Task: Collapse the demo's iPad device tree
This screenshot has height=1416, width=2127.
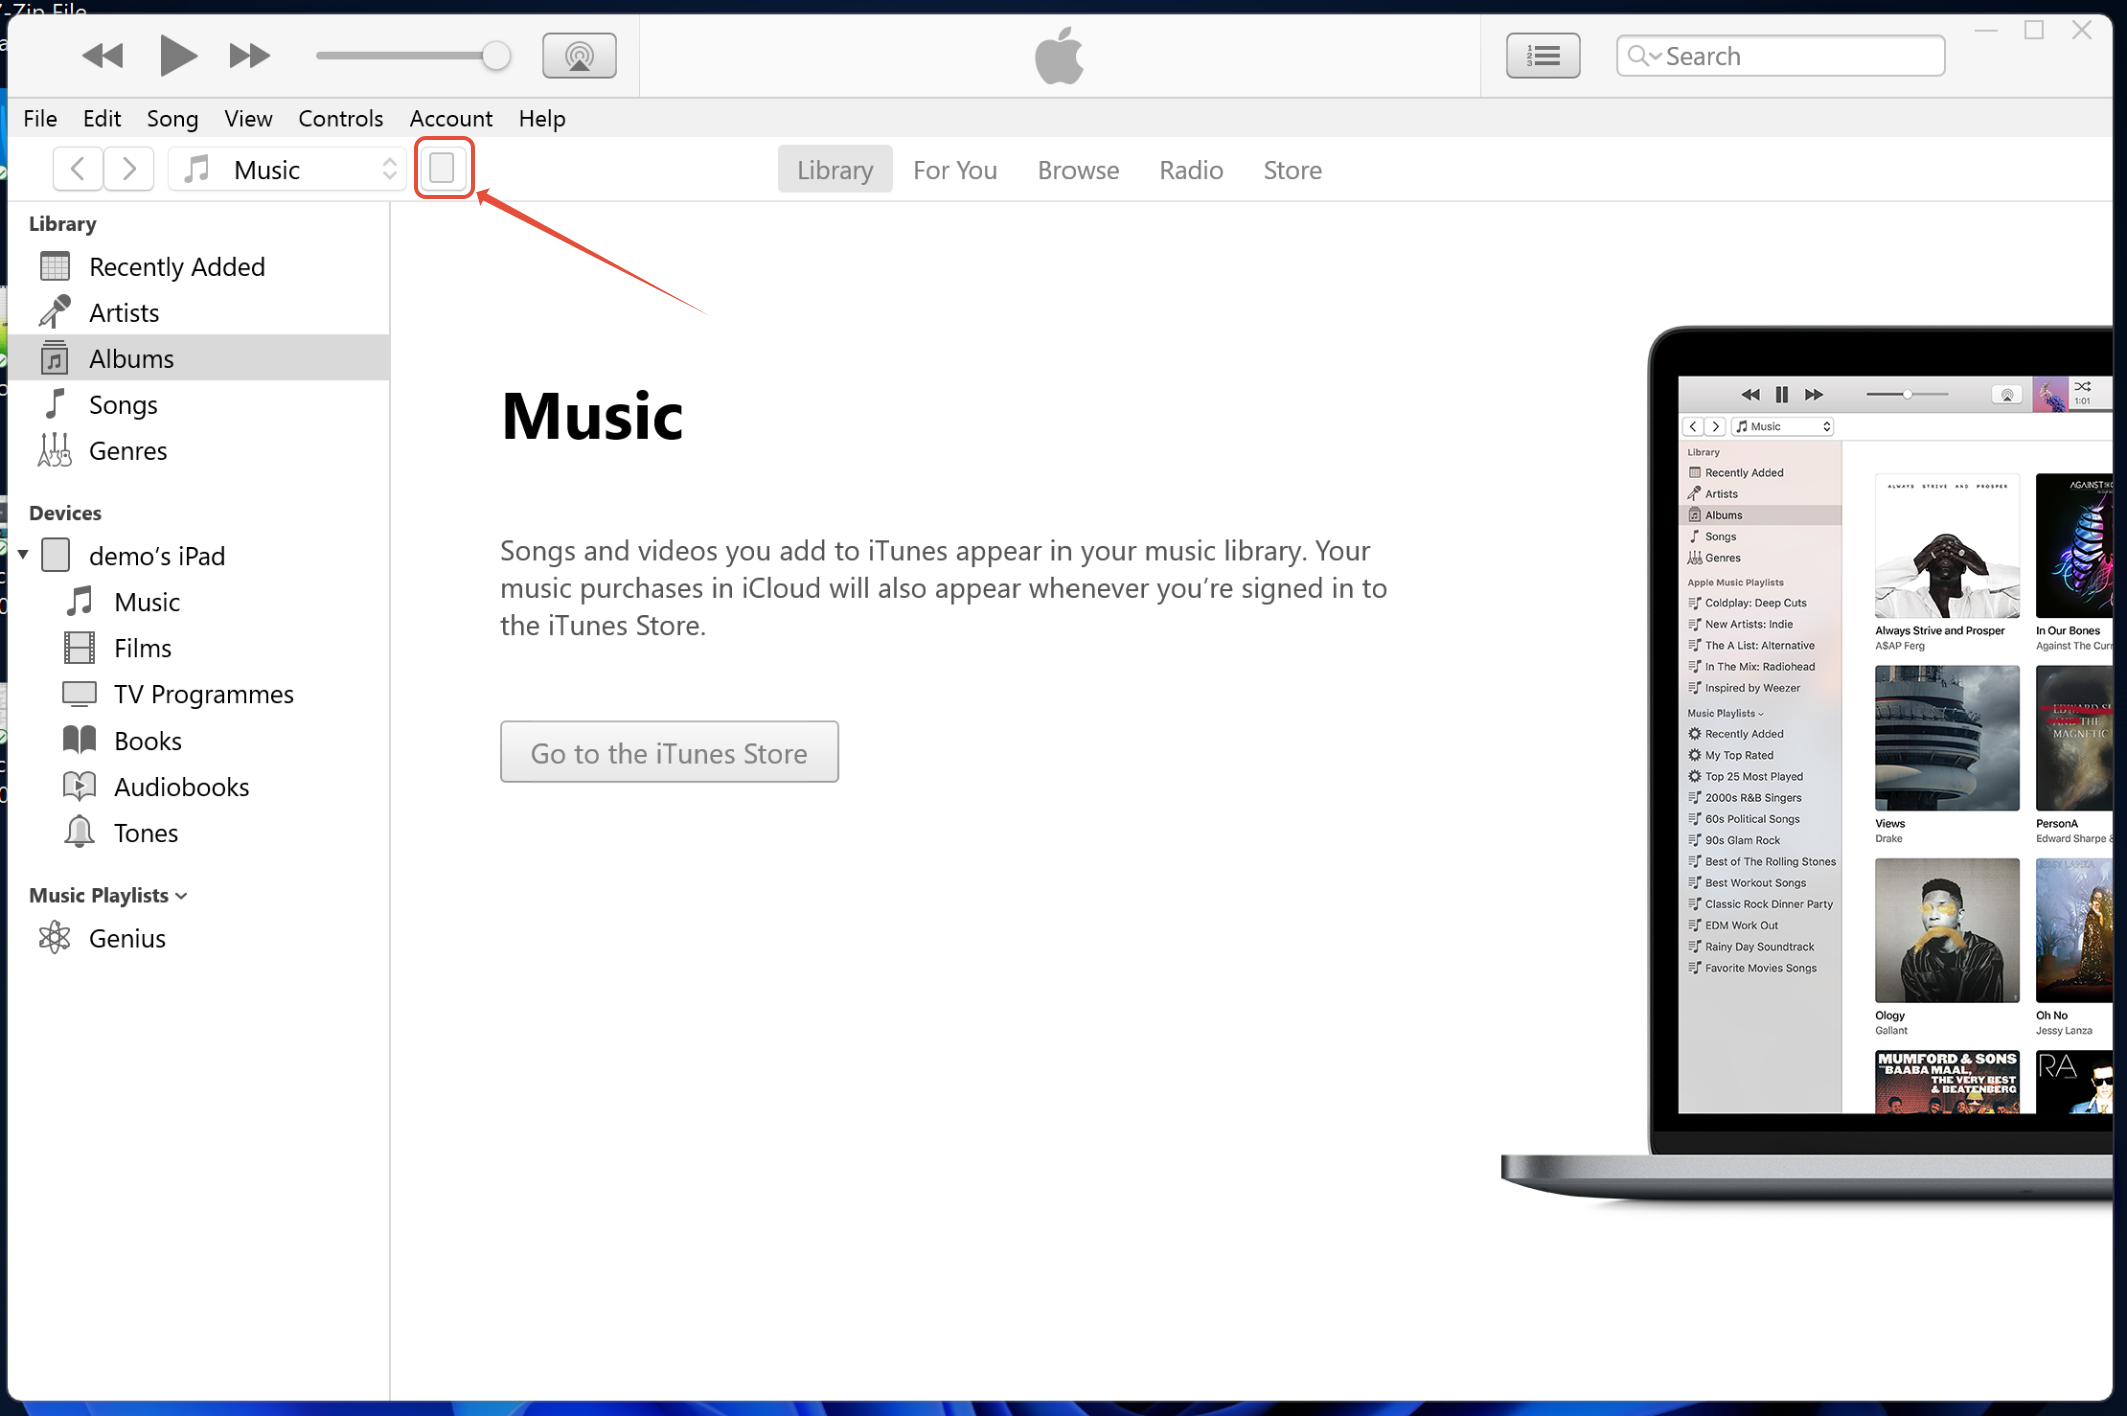Action: [23, 554]
